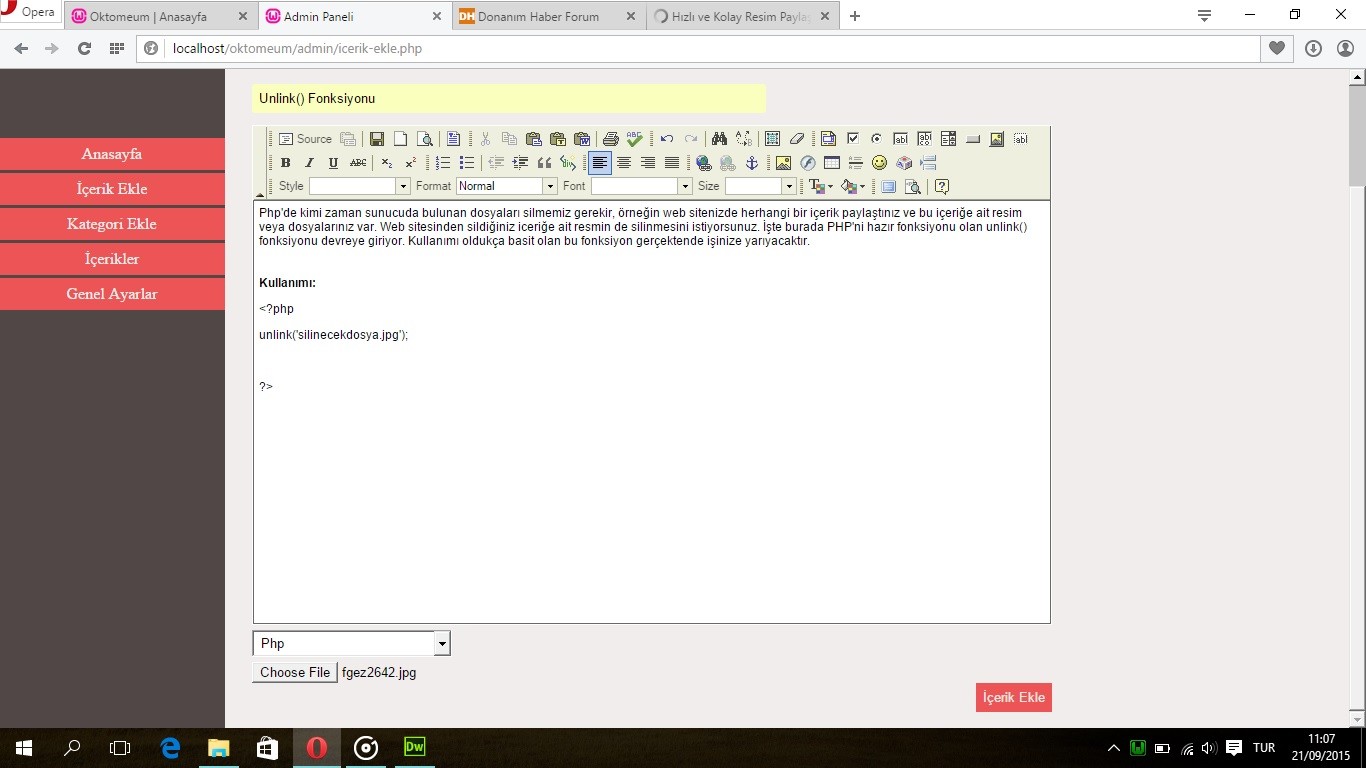Image resolution: width=1366 pixels, height=768 pixels.
Task: Click the title field Unlink() Fonksiyonu
Action: 509,98
